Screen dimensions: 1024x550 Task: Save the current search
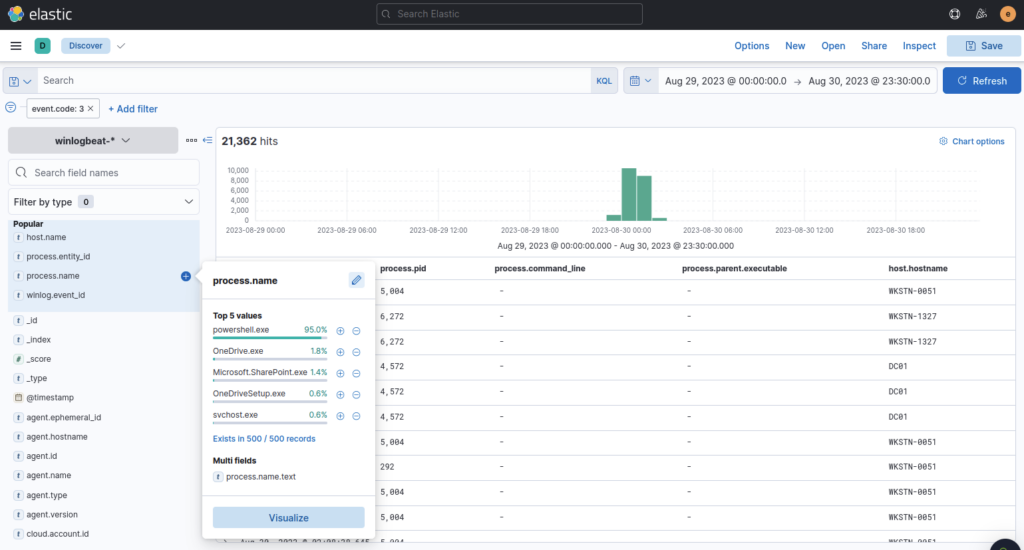pyautogui.click(x=984, y=46)
